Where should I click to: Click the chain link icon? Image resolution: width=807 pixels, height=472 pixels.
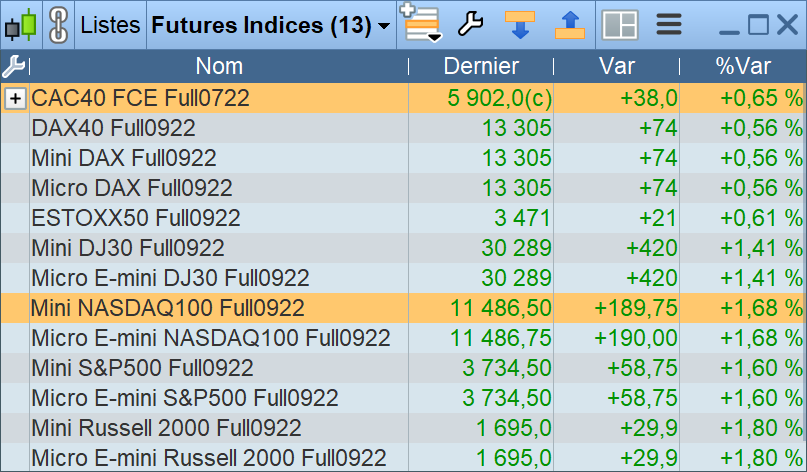(58, 24)
